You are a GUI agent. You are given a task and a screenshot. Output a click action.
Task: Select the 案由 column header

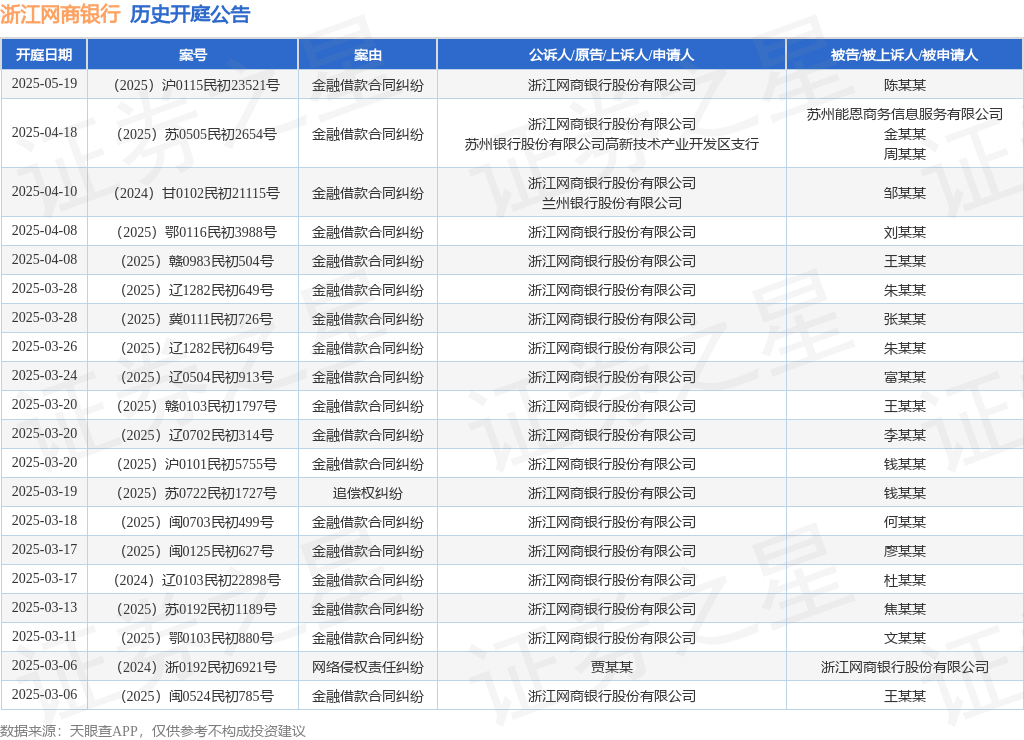(368, 55)
